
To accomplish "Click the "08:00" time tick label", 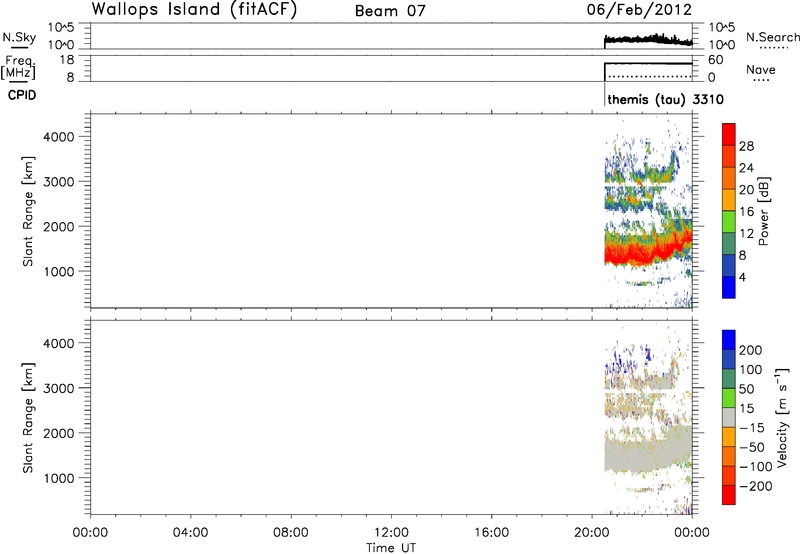I will tap(290, 533).
